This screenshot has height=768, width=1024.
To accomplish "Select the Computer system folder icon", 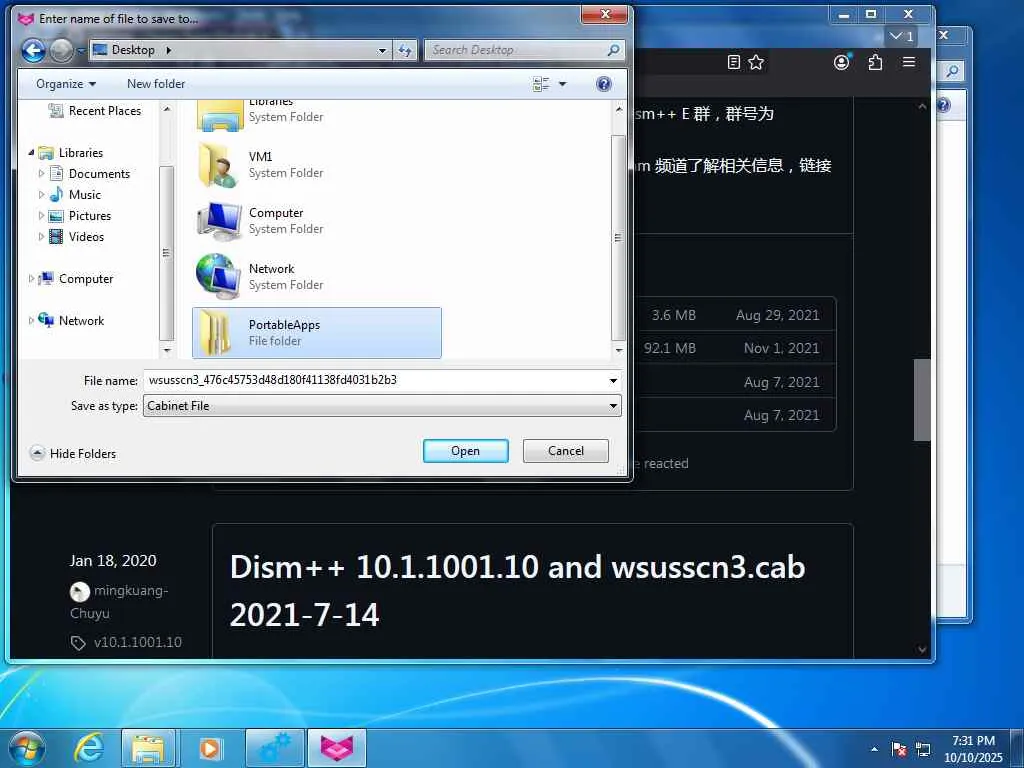I will click(219, 221).
